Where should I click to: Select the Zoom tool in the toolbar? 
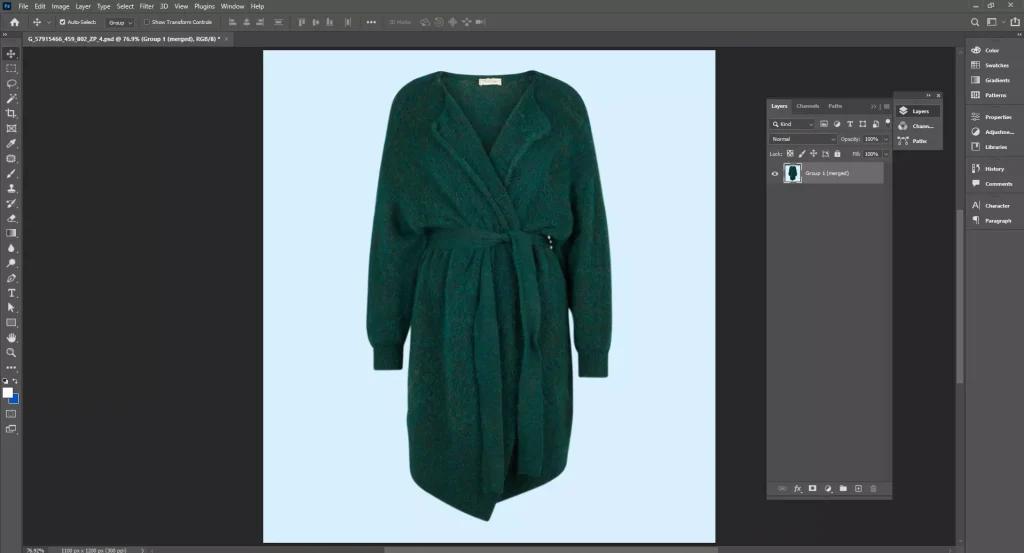tap(11, 353)
